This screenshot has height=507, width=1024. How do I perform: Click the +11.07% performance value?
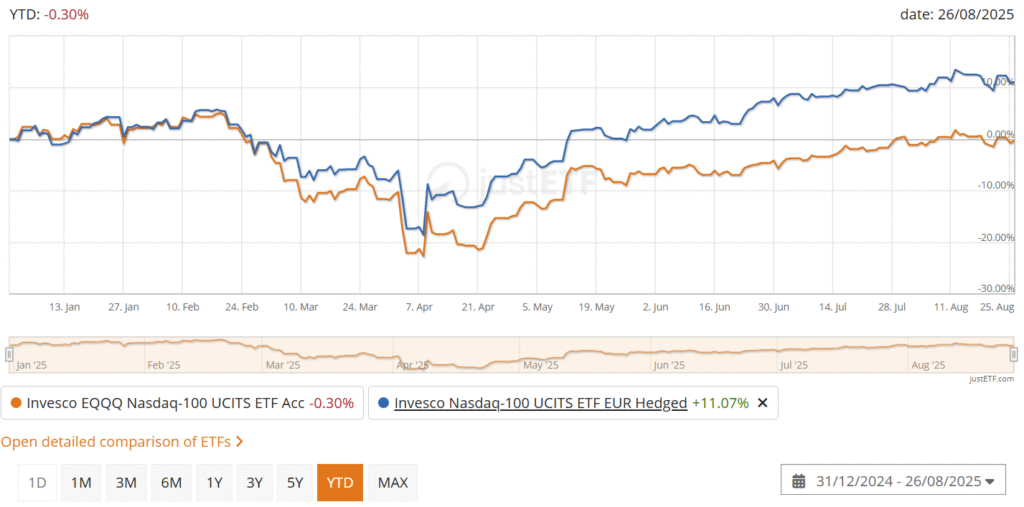coord(720,403)
